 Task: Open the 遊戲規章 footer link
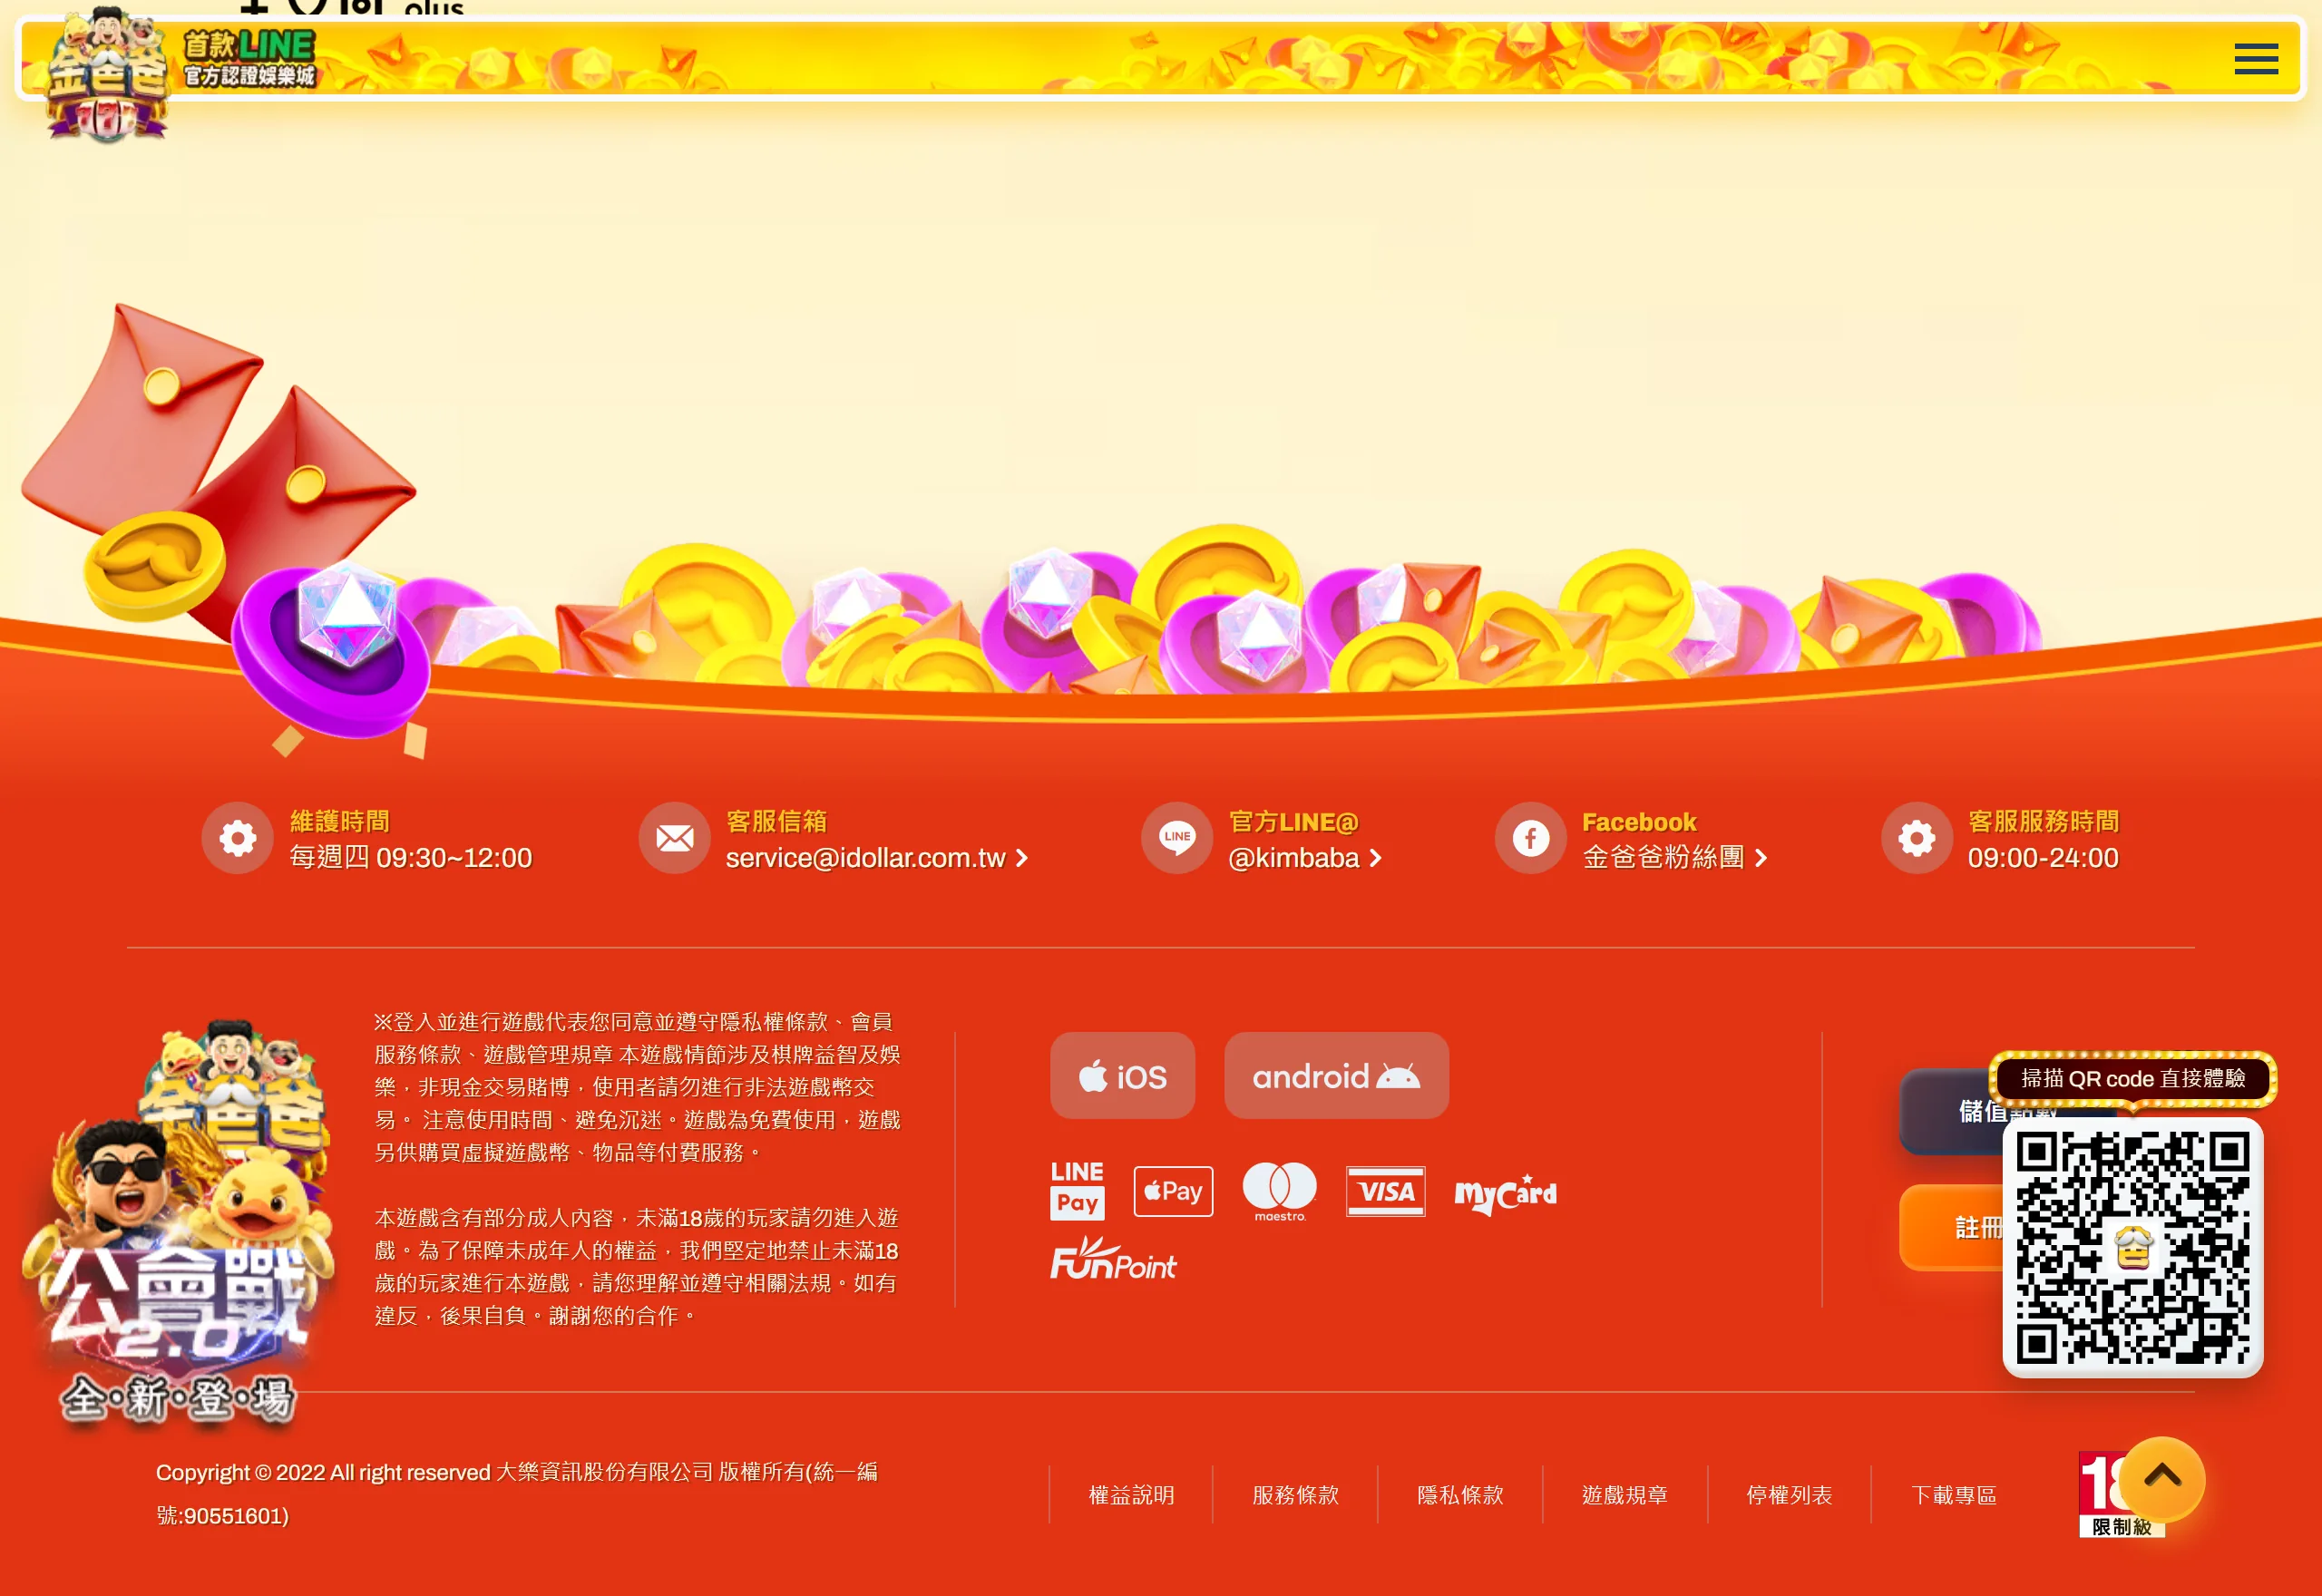[x=1625, y=1495]
